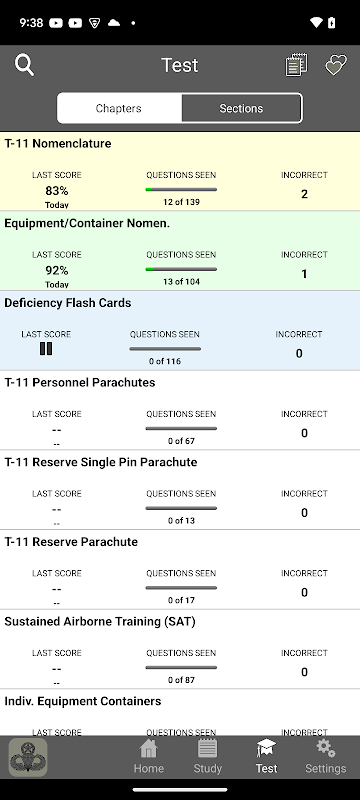Tap the paused test icon
360x800 pixels.
pos(46,349)
